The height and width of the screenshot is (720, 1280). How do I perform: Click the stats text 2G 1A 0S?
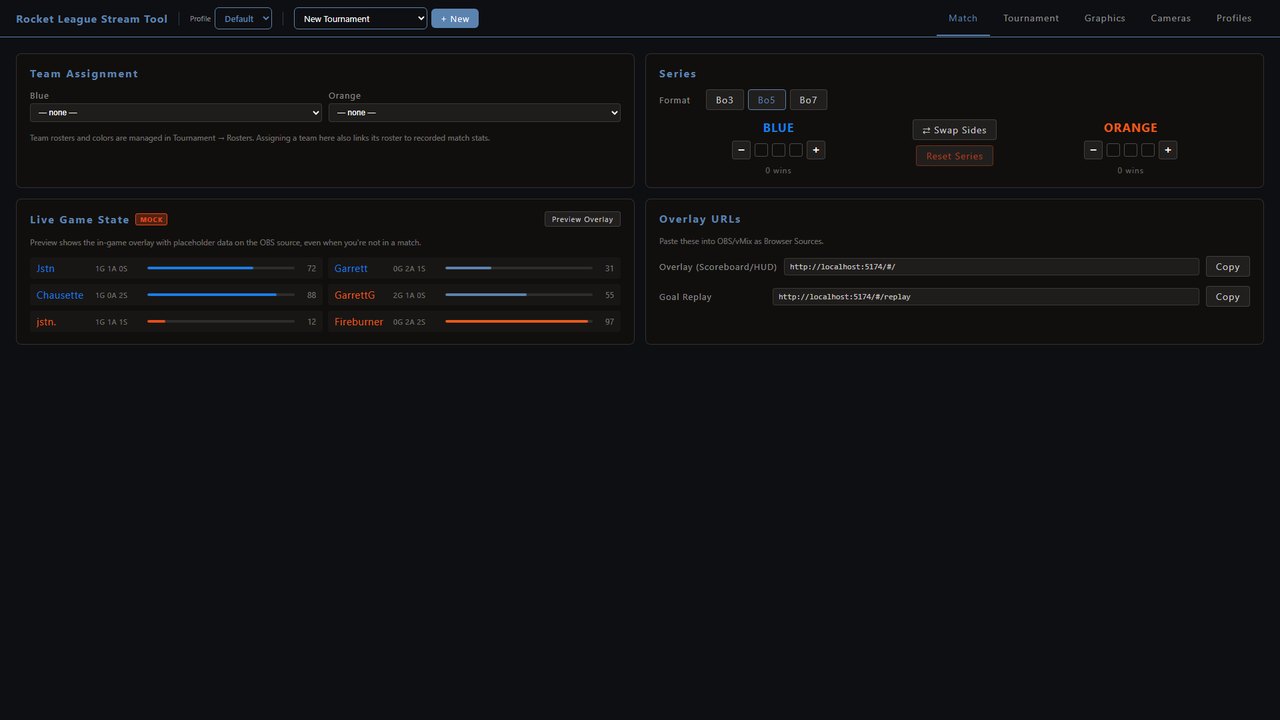(409, 295)
